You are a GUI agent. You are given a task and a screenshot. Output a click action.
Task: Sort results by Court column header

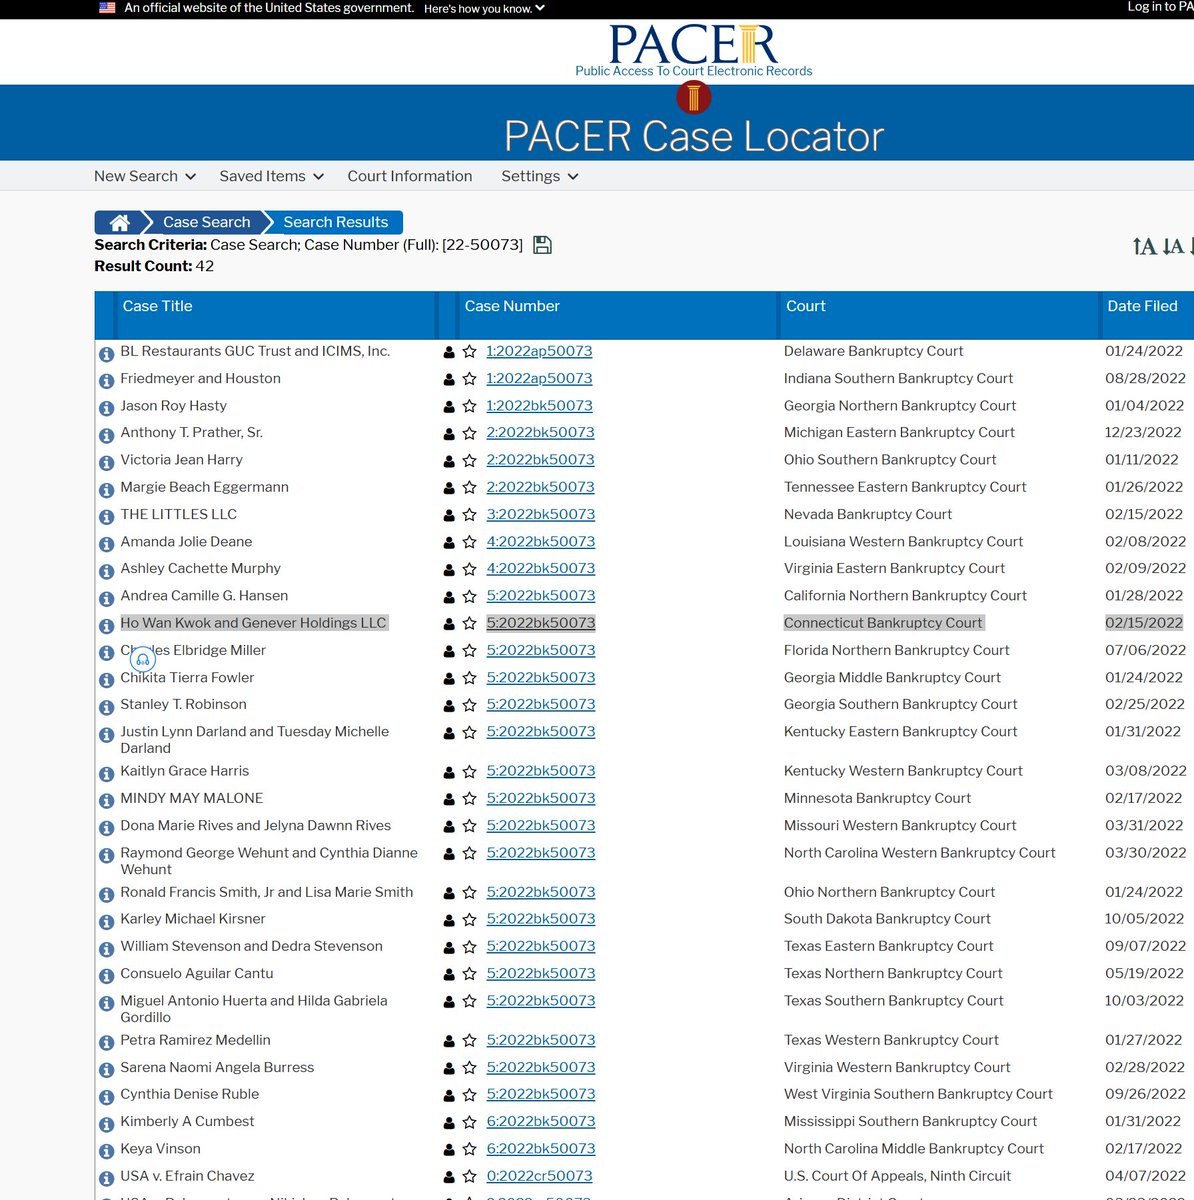806,306
